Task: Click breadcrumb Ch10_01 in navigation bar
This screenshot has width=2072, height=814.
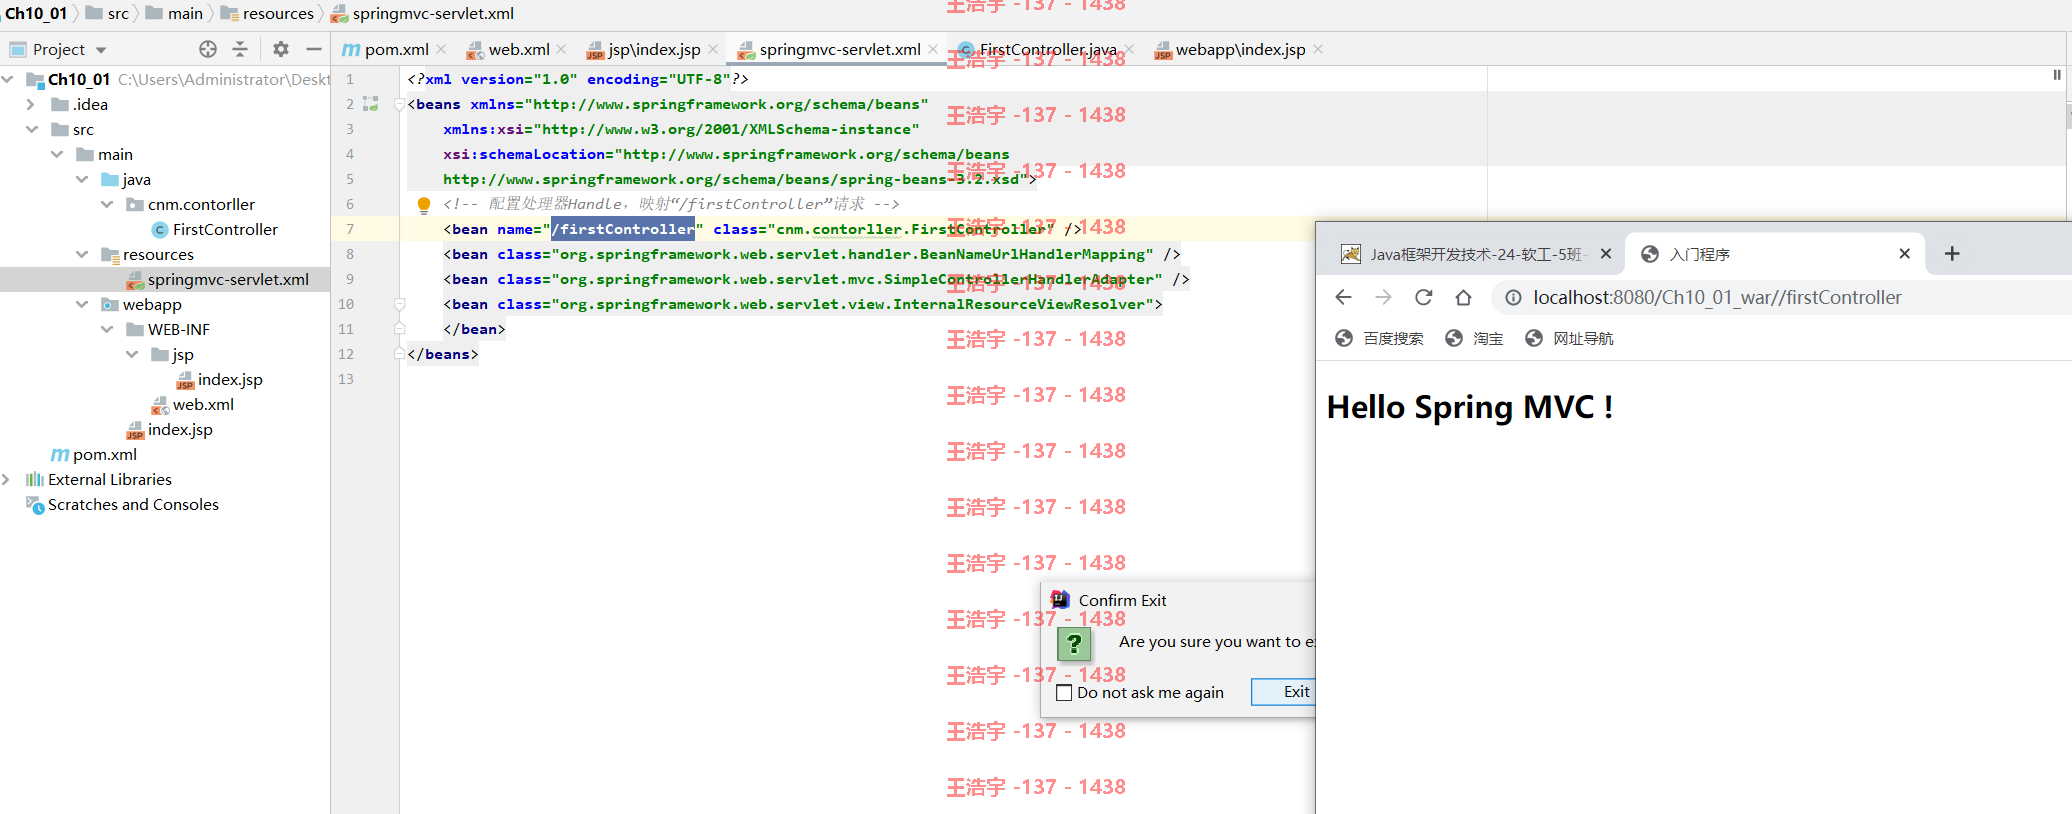Action: point(36,13)
